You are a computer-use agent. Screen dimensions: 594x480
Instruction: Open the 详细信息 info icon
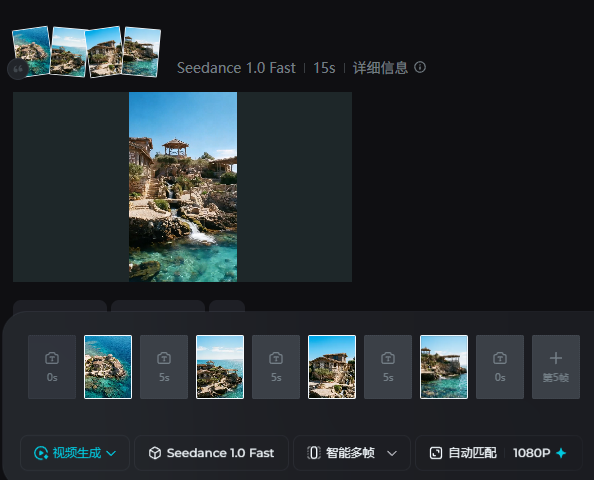point(420,67)
